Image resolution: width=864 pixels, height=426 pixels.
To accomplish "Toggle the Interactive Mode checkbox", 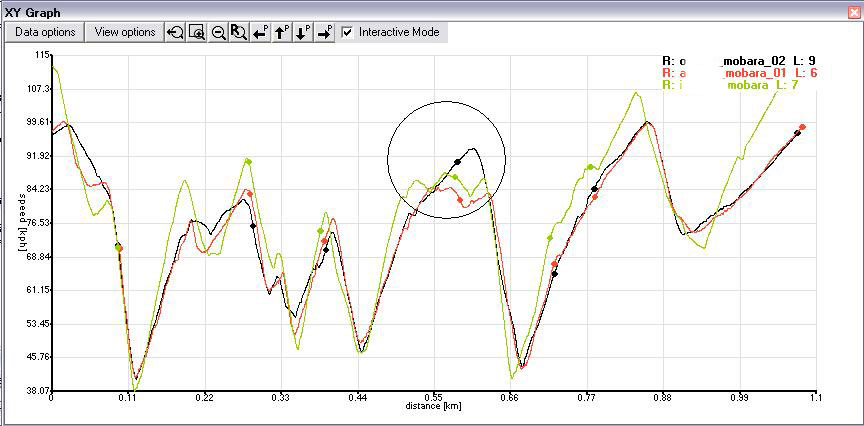I will point(347,32).
